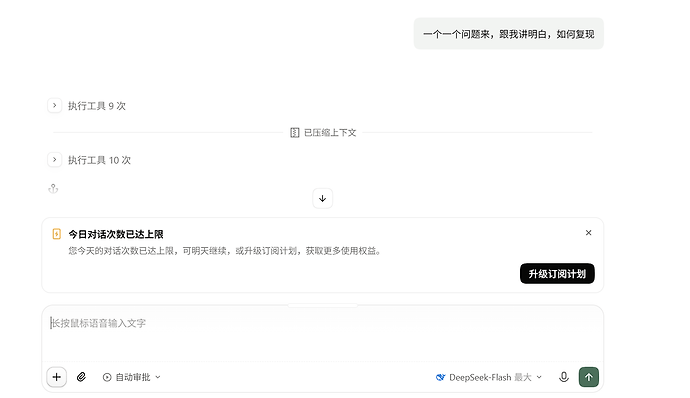Open the plus add menu
This screenshot has height=398, width=690.
coord(57,377)
